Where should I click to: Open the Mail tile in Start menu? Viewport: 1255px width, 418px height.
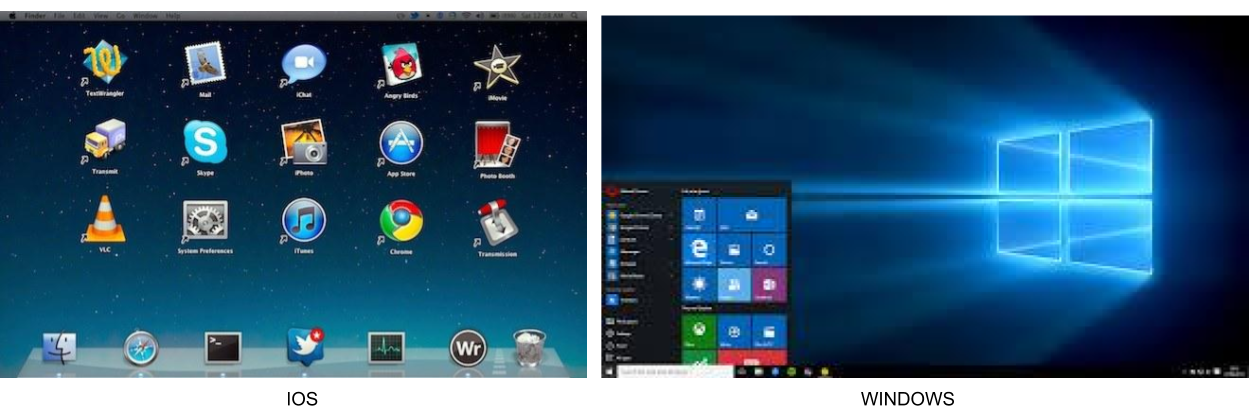(x=751, y=214)
